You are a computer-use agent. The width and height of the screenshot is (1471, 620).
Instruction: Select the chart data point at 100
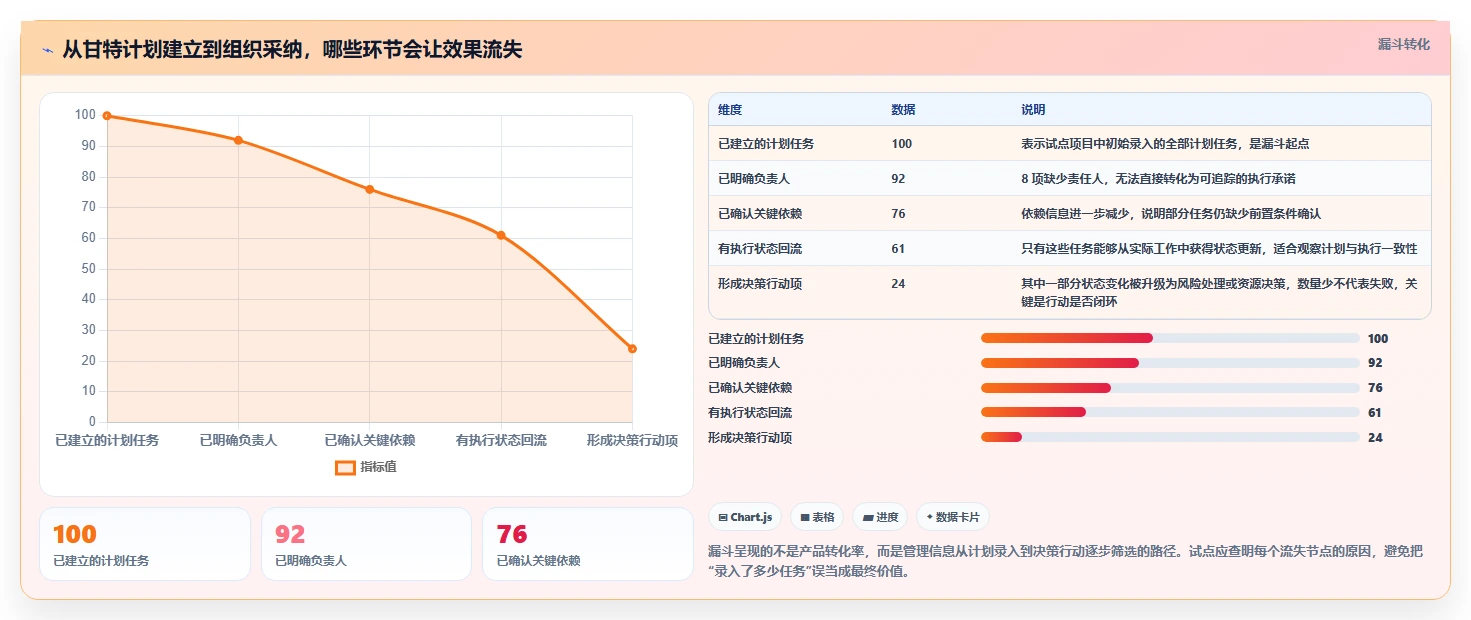pos(107,116)
